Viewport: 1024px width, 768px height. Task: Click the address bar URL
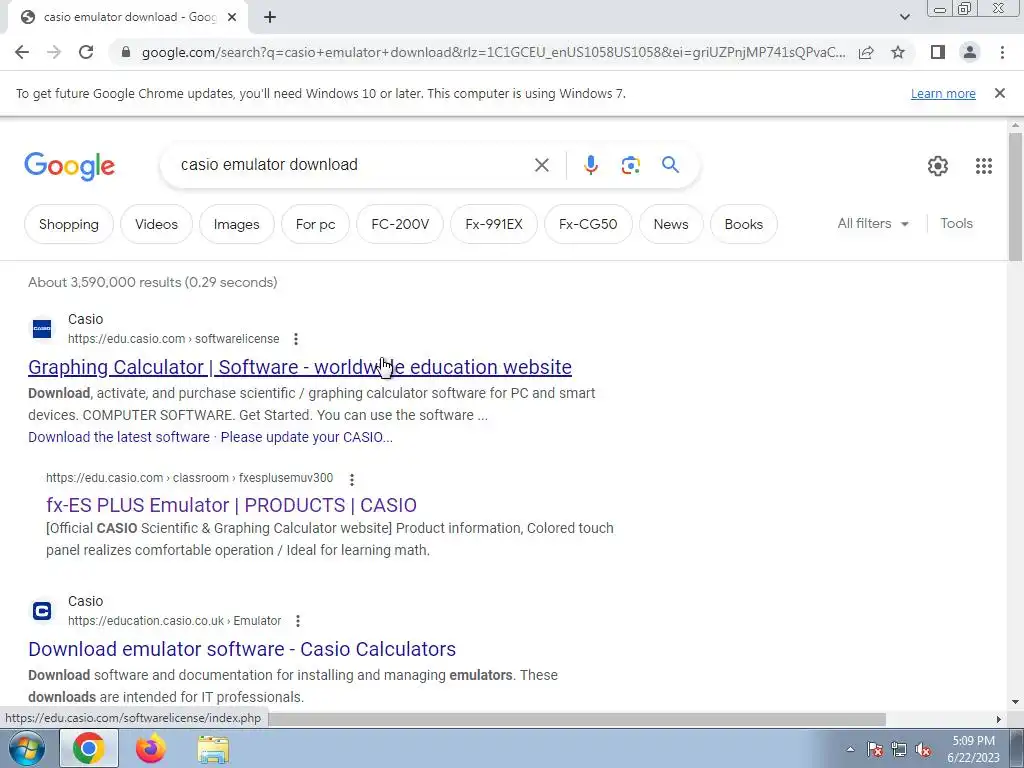[493, 52]
